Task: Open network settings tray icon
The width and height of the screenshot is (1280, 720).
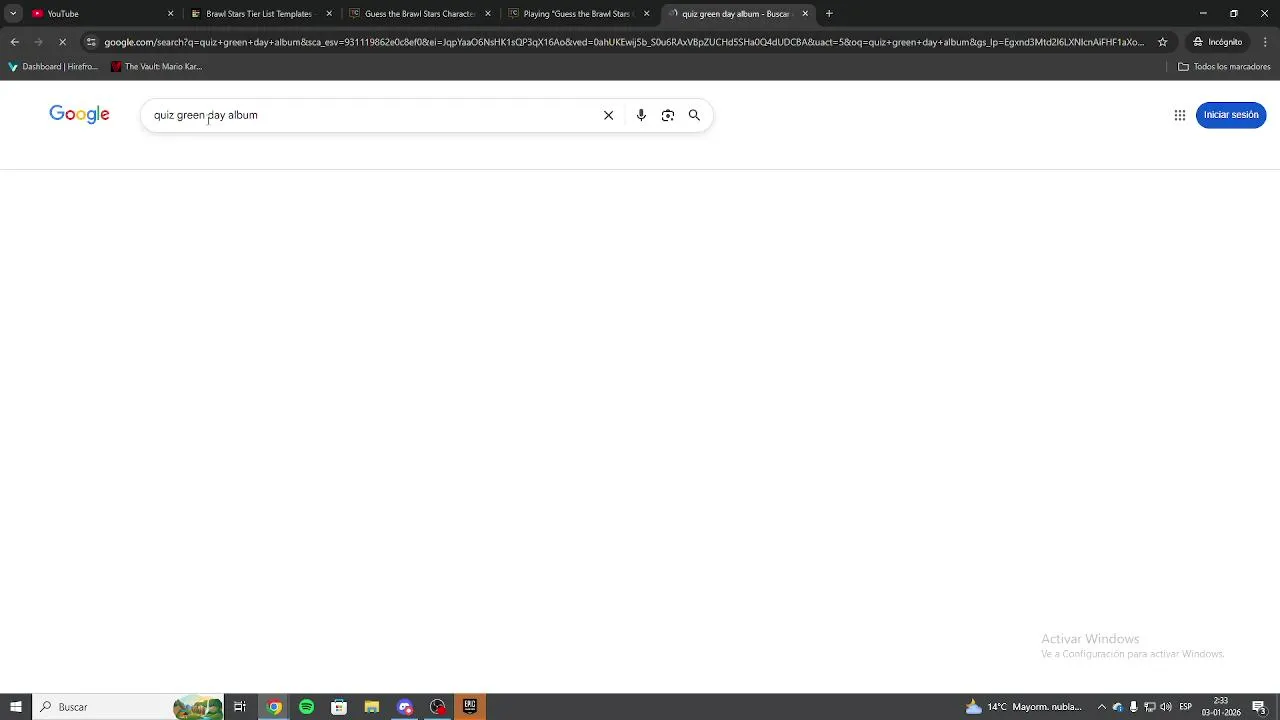Action: [x=1150, y=707]
